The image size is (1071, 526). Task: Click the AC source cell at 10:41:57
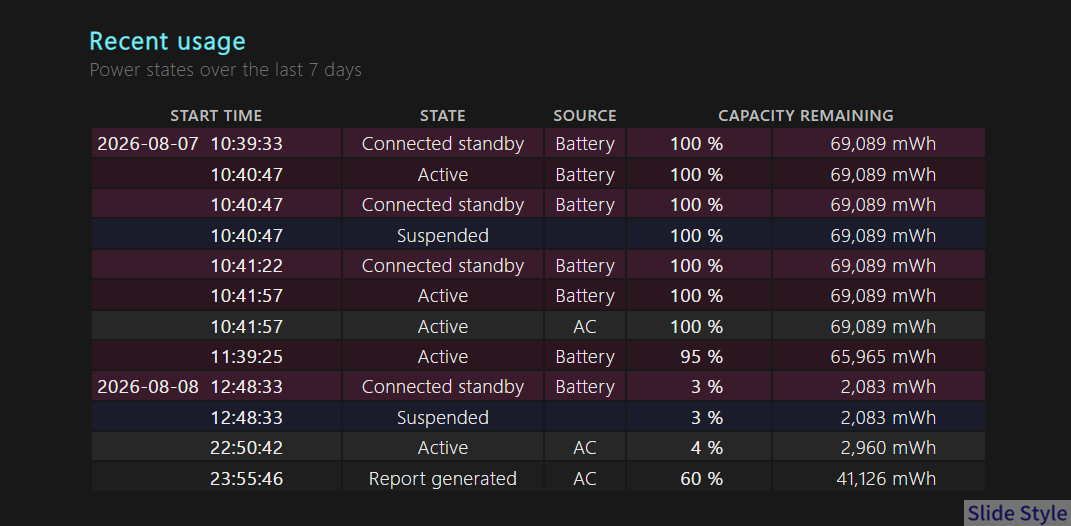pos(585,327)
